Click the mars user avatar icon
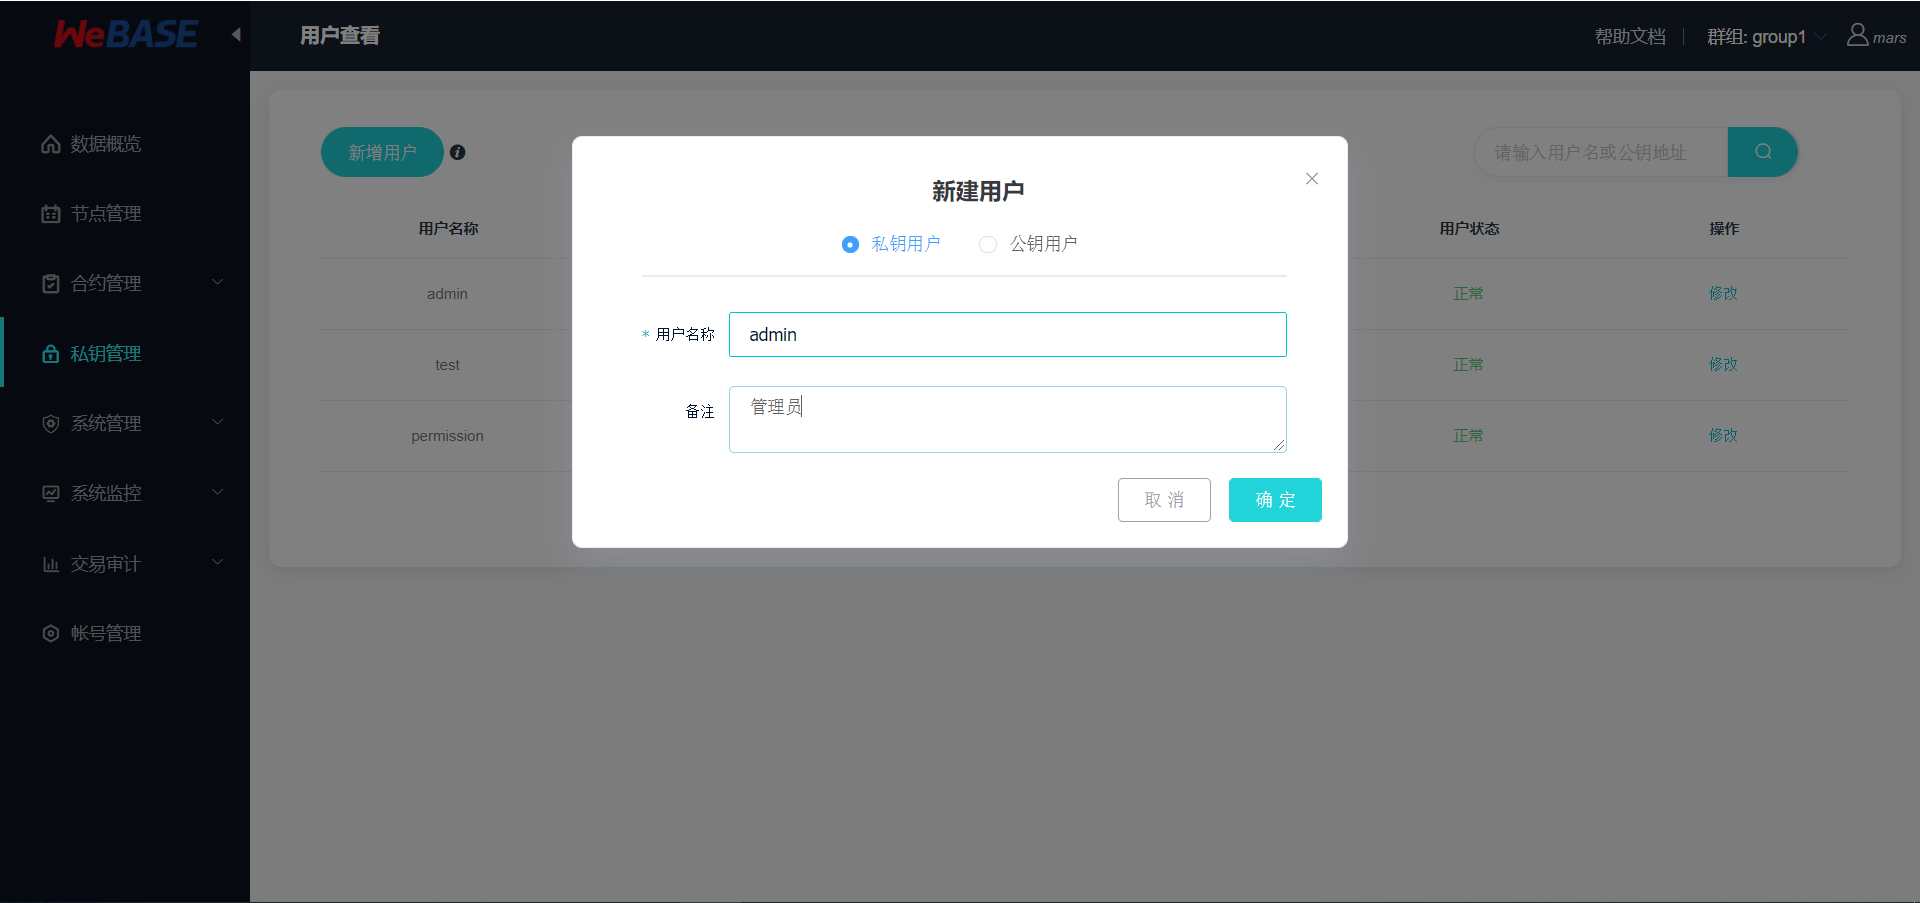Image resolution: width=1920 pixels, height=903 pixels. coord(1855,35)
